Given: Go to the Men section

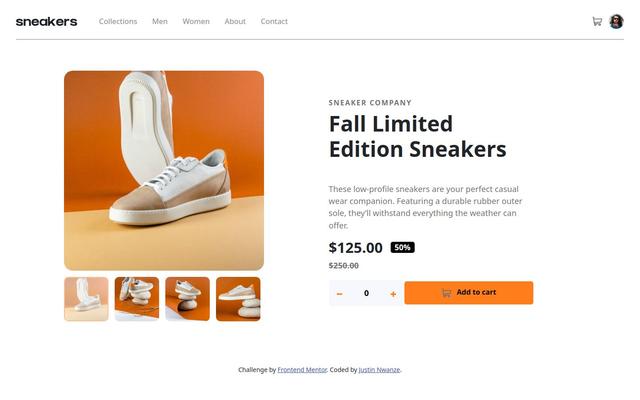Looking at the screenshot, I should pos(160,21).
